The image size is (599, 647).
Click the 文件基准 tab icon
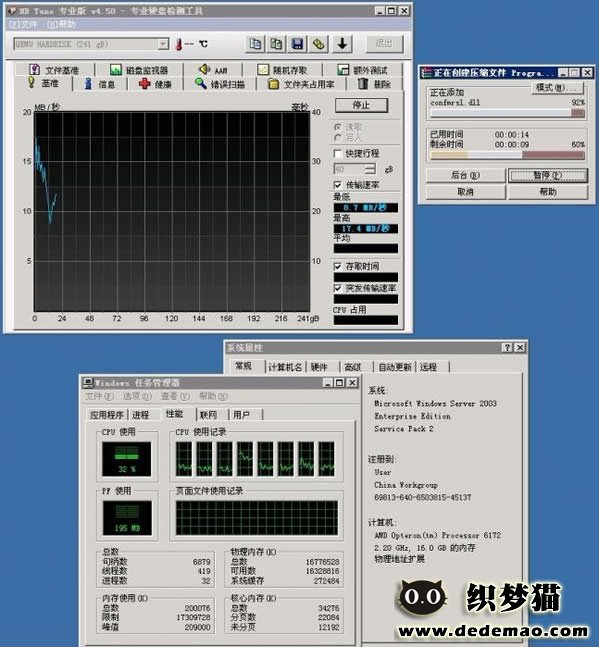[34, 69]
